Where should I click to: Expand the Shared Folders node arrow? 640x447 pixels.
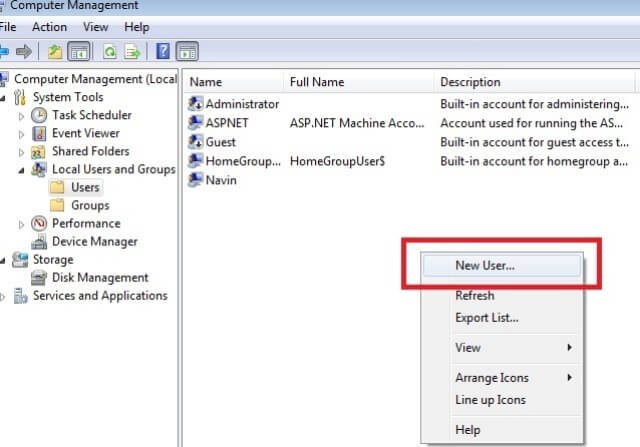click(21, 153)
